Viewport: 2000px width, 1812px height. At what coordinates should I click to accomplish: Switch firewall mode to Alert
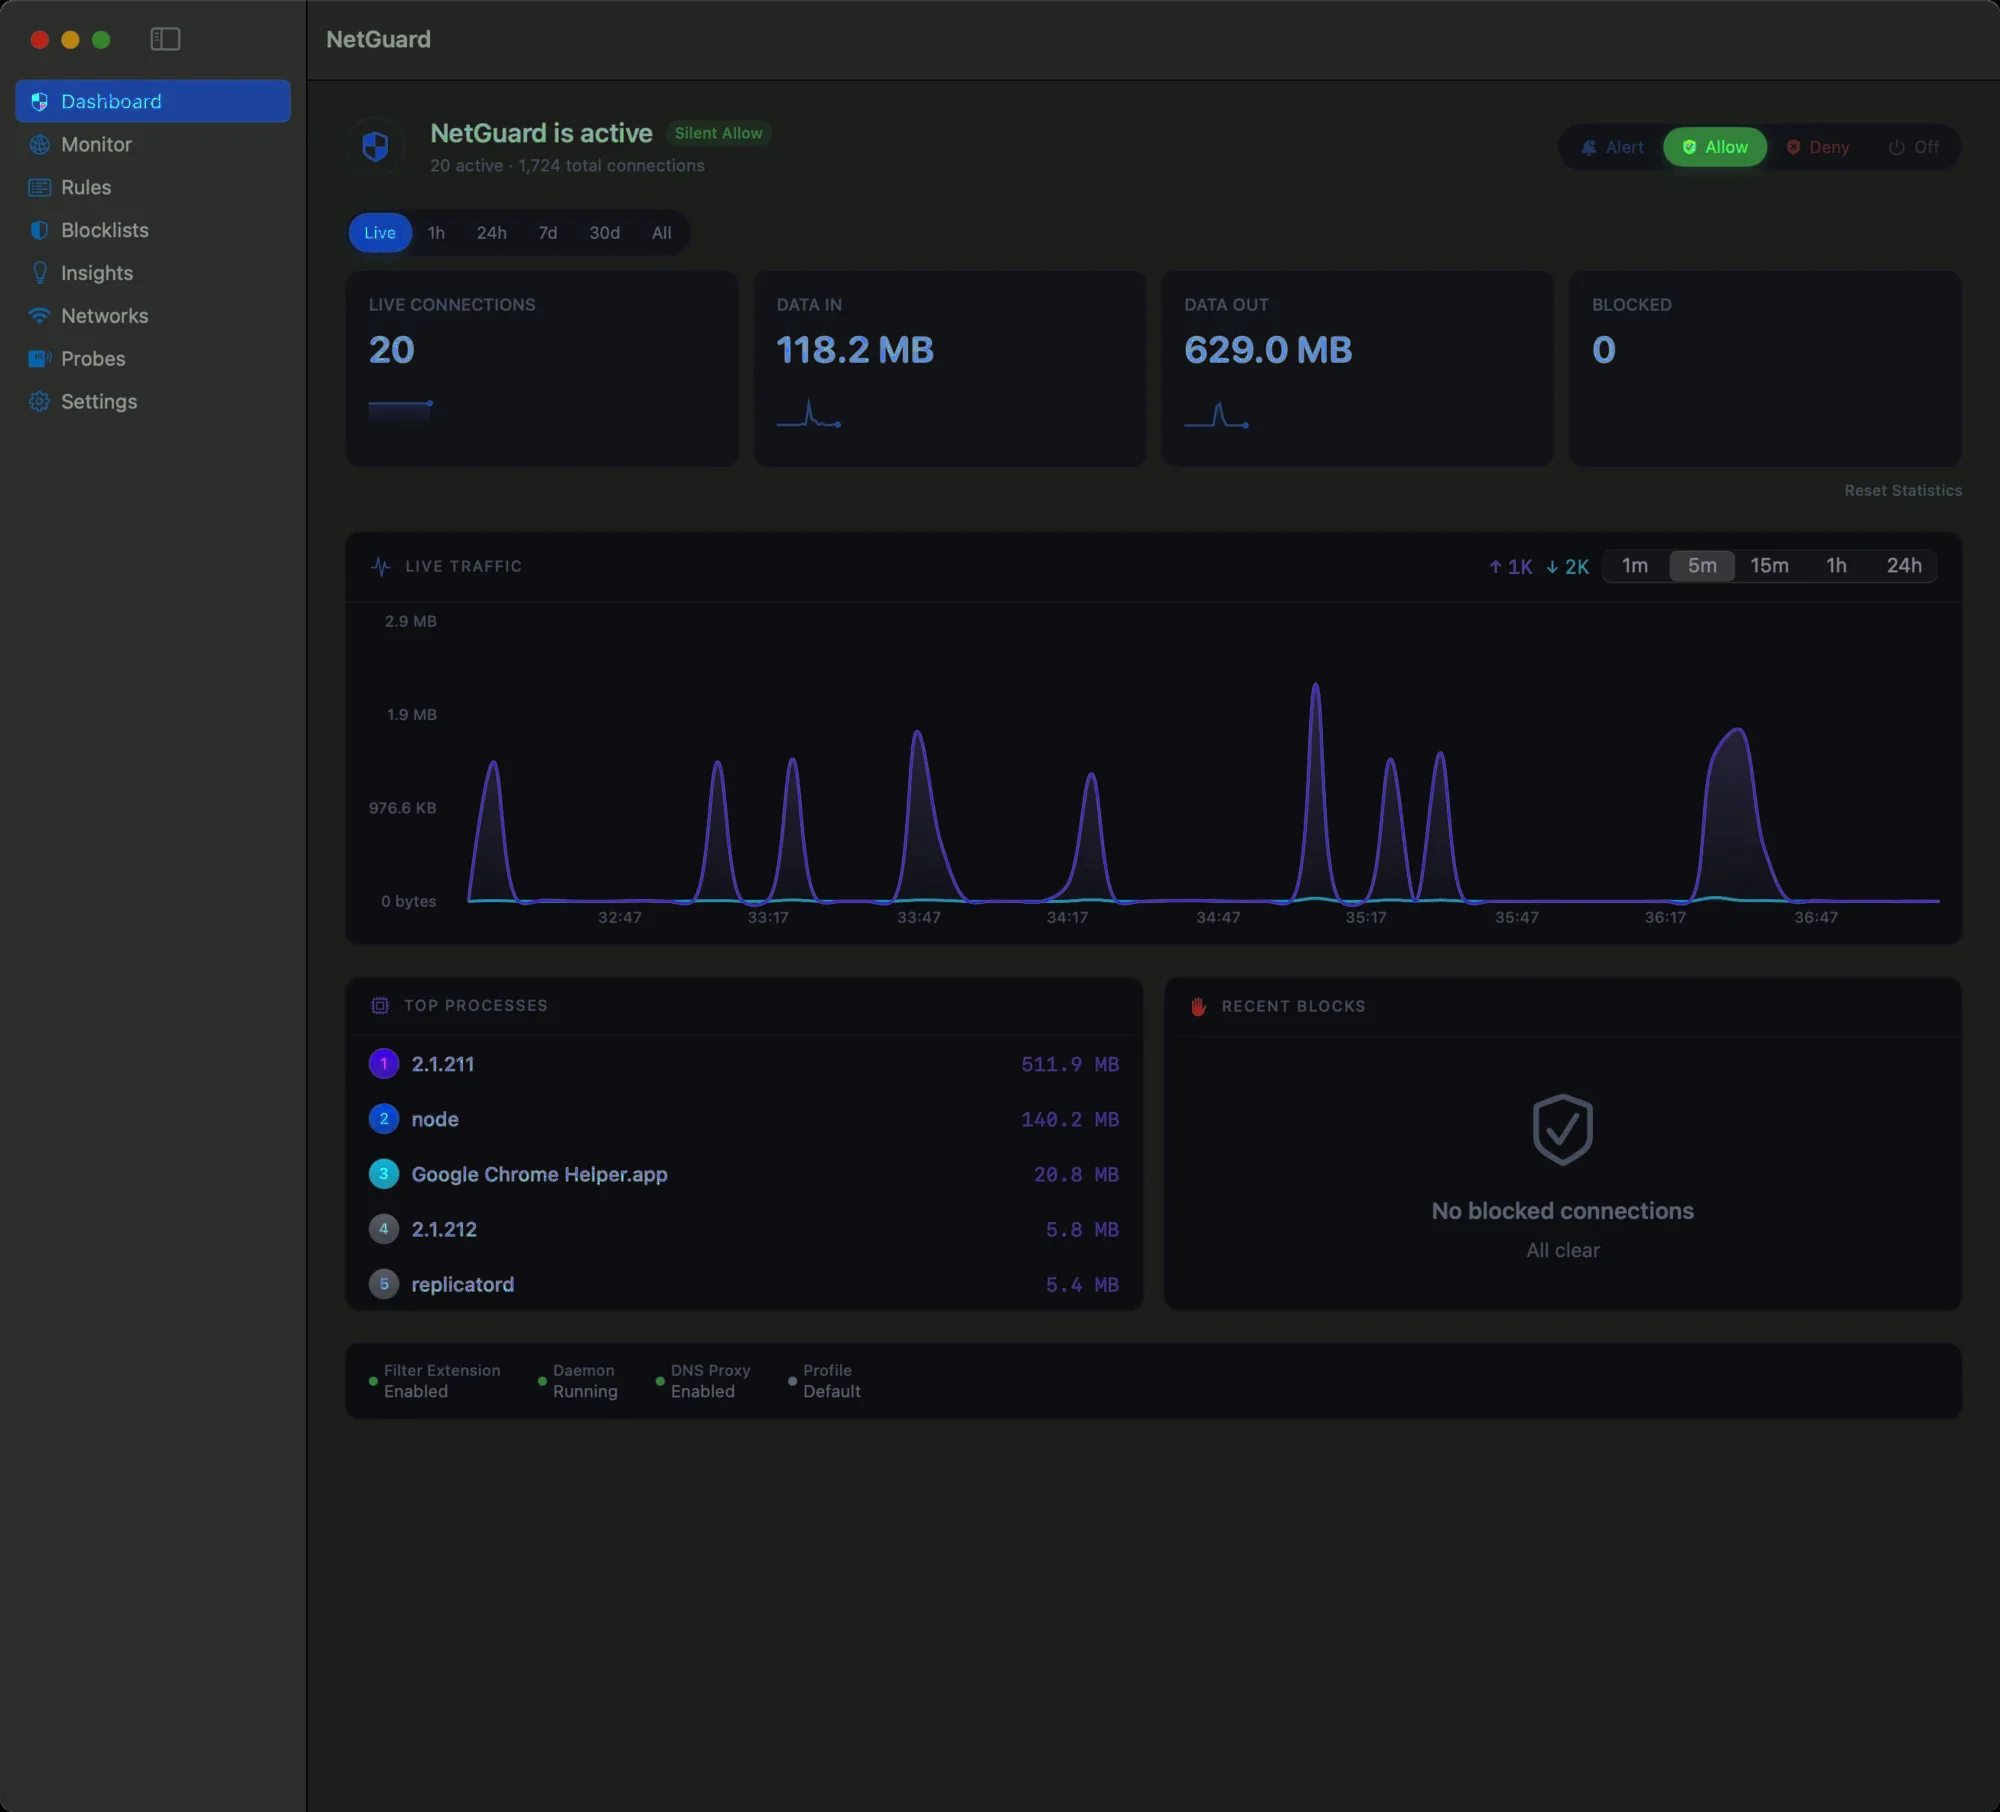click(1612, 147)
